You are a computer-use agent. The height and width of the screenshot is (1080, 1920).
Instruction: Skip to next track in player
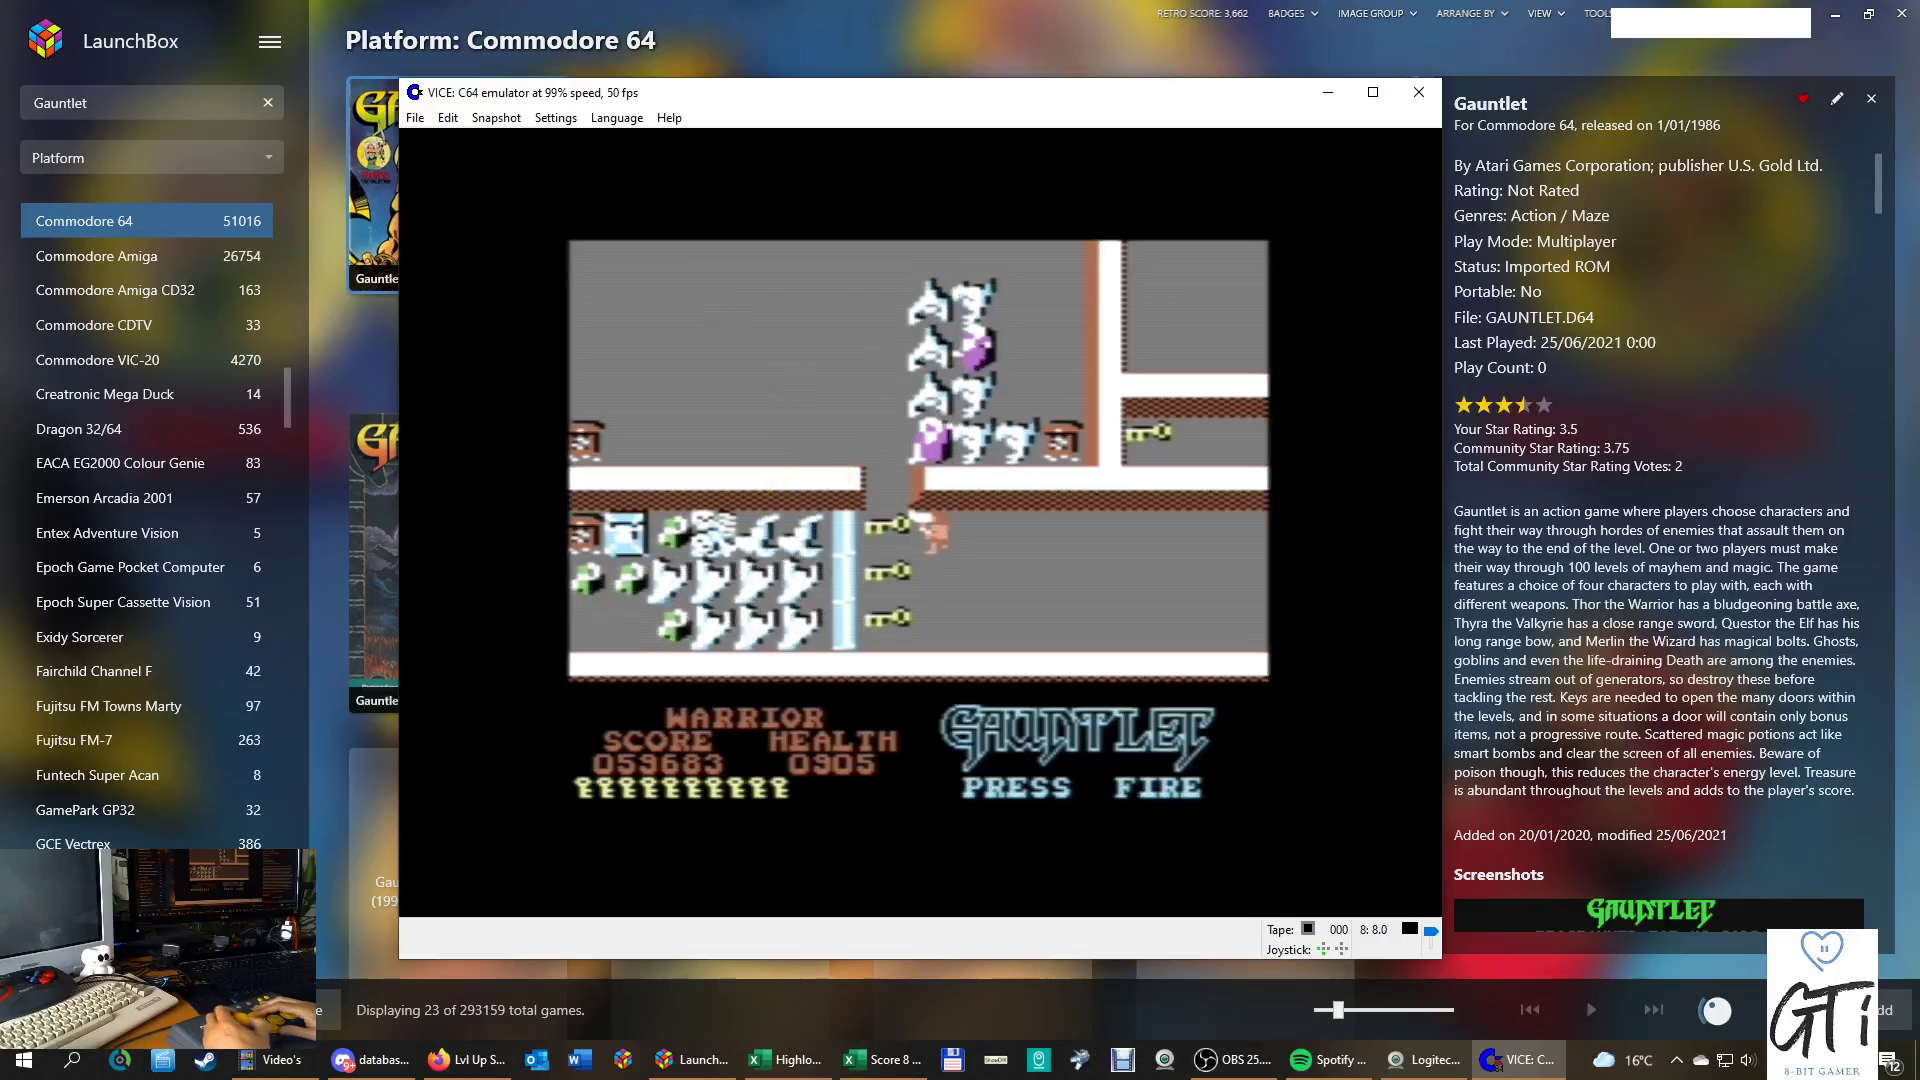(1653, 1010)
